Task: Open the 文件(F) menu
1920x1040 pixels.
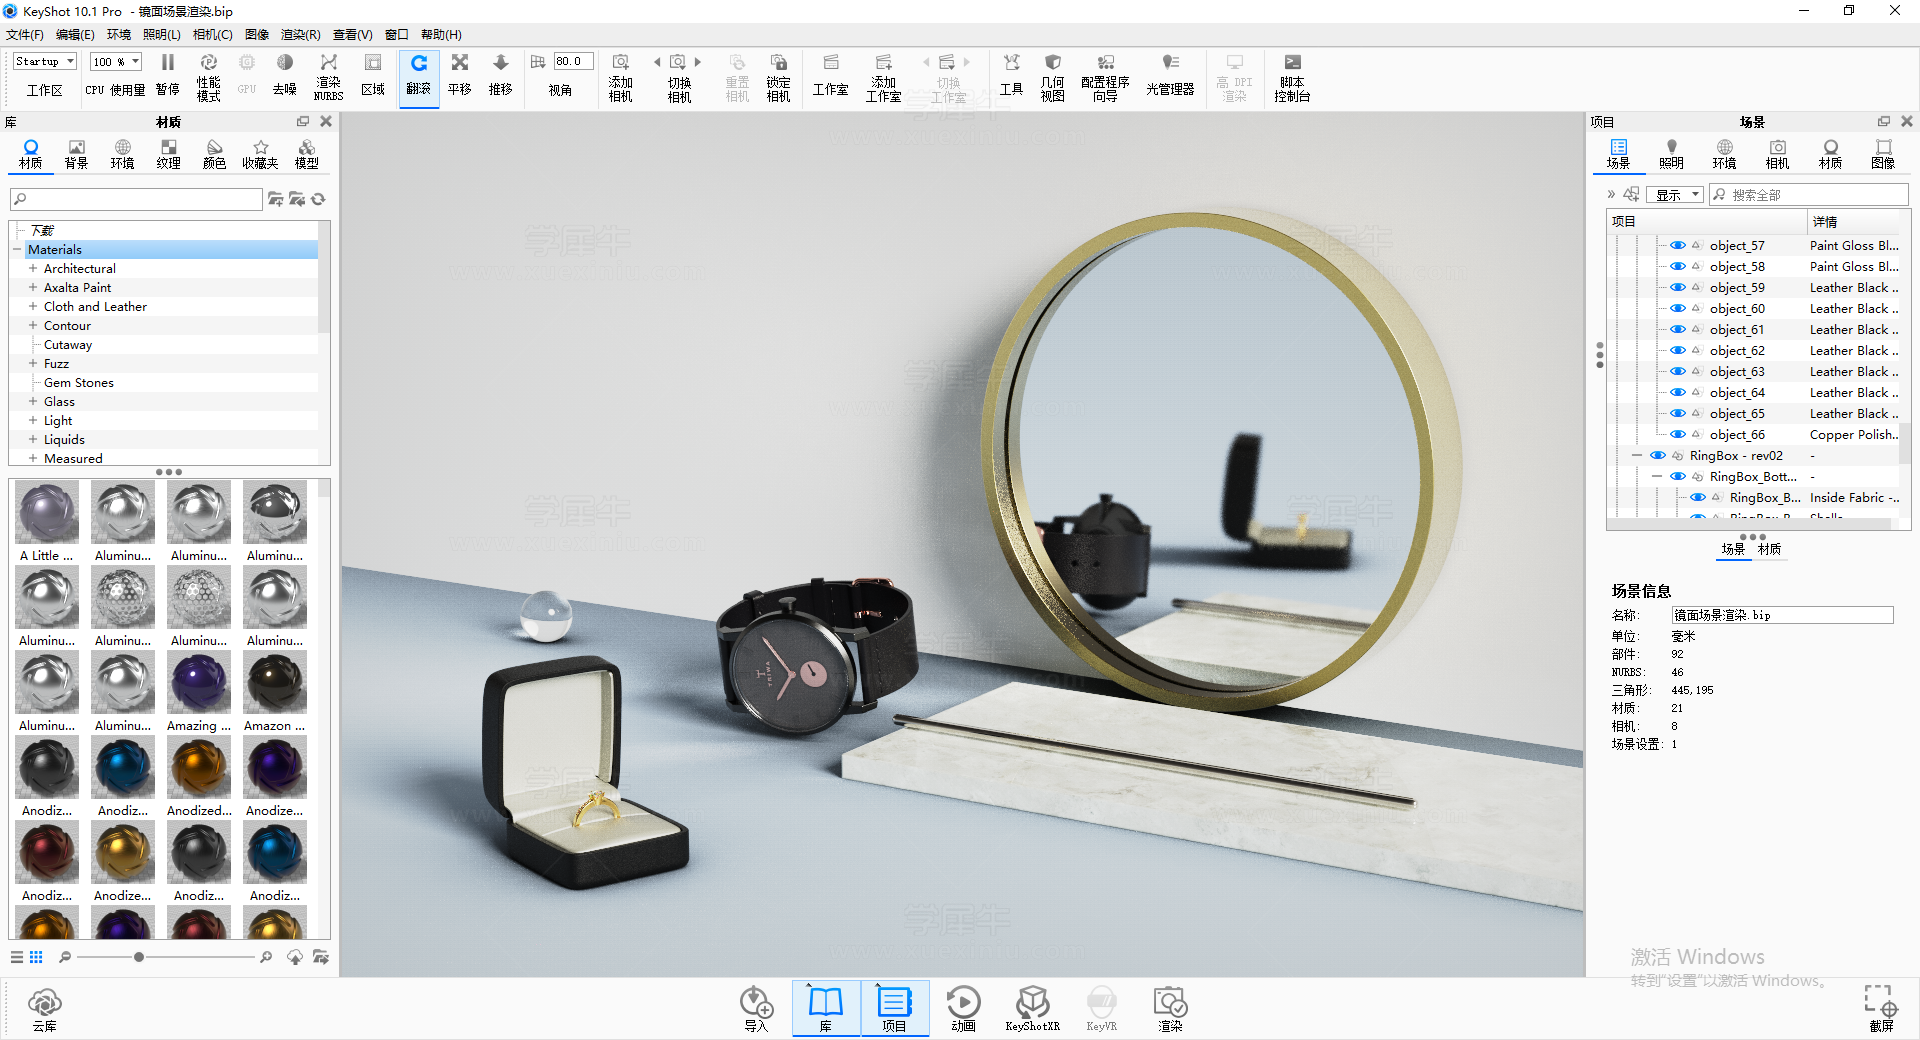Action: (x=25, y=34)
